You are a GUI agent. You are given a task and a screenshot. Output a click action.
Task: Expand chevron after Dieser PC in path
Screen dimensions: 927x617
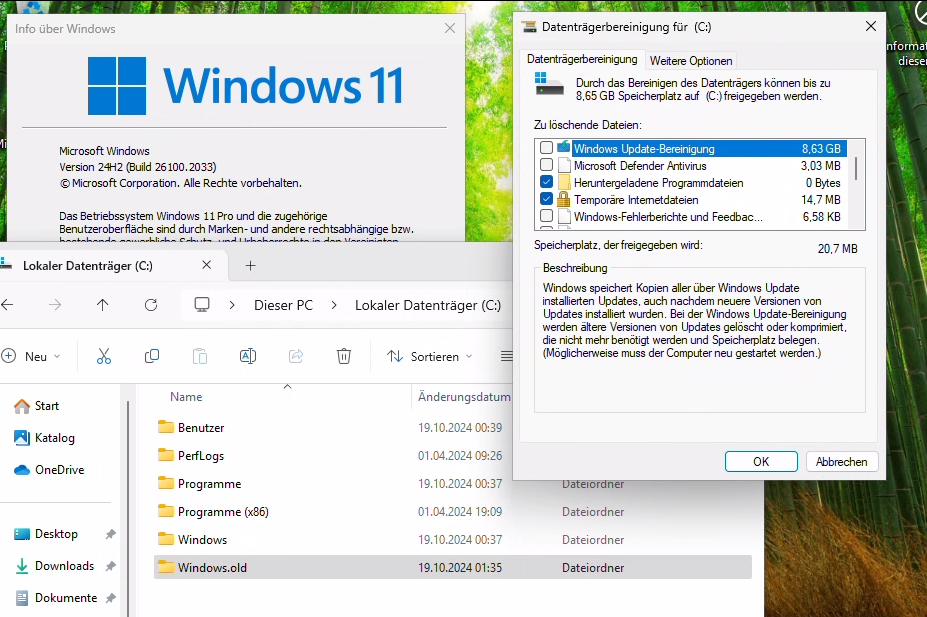pos(334,305)
